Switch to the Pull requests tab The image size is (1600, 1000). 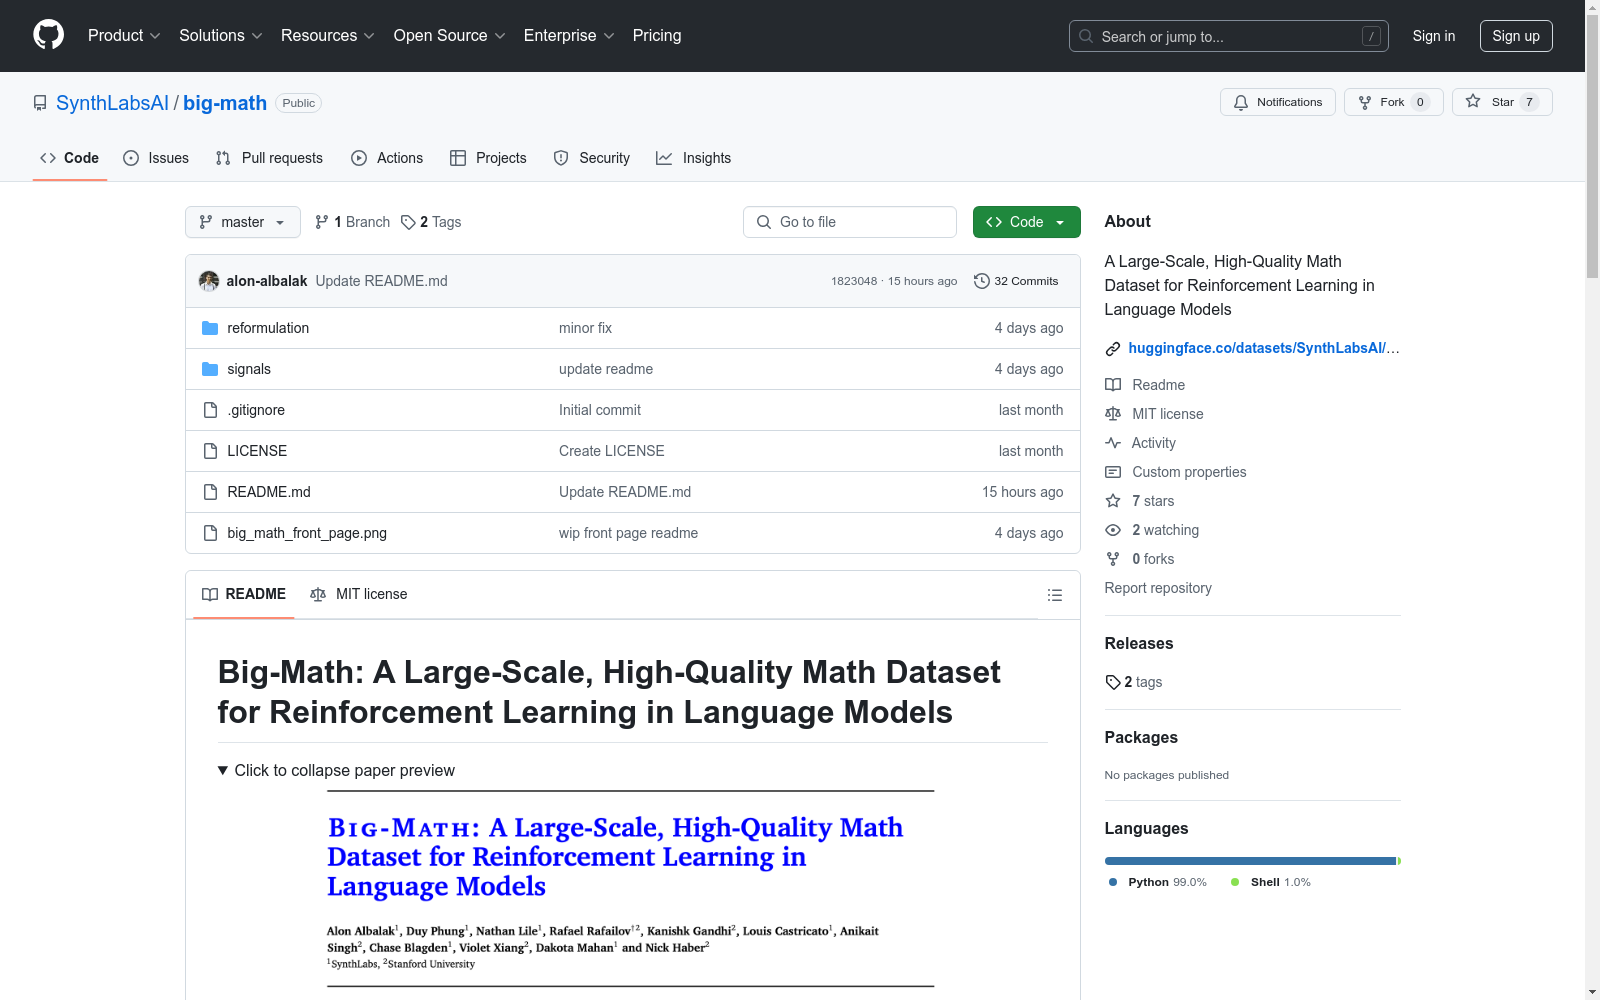click(x=269, y=158)
